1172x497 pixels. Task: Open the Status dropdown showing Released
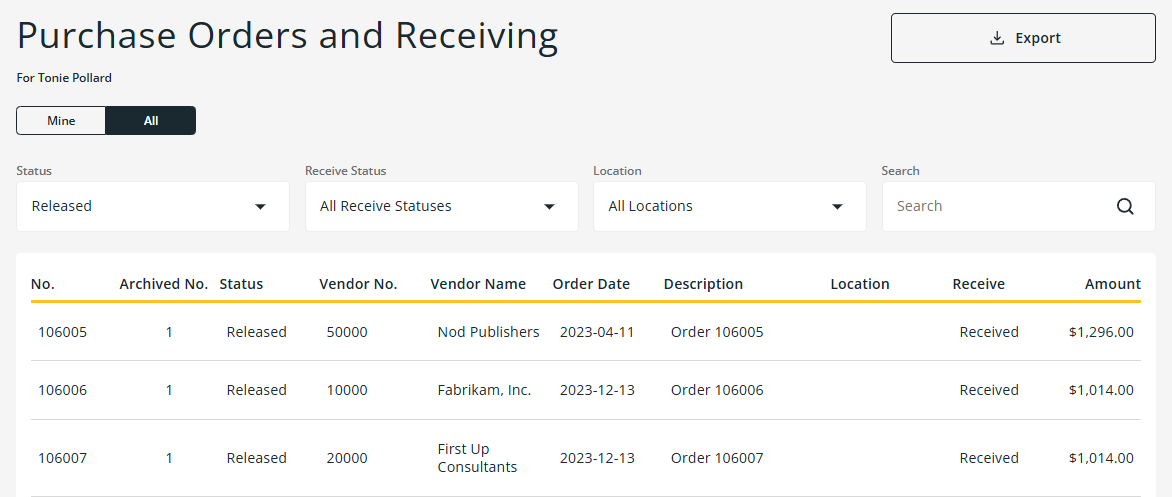(153, 206)
